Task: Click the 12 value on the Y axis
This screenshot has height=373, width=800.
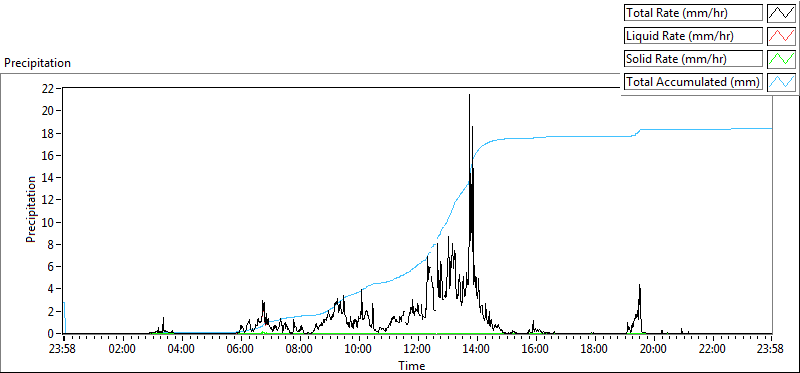Action: (48, 200)
